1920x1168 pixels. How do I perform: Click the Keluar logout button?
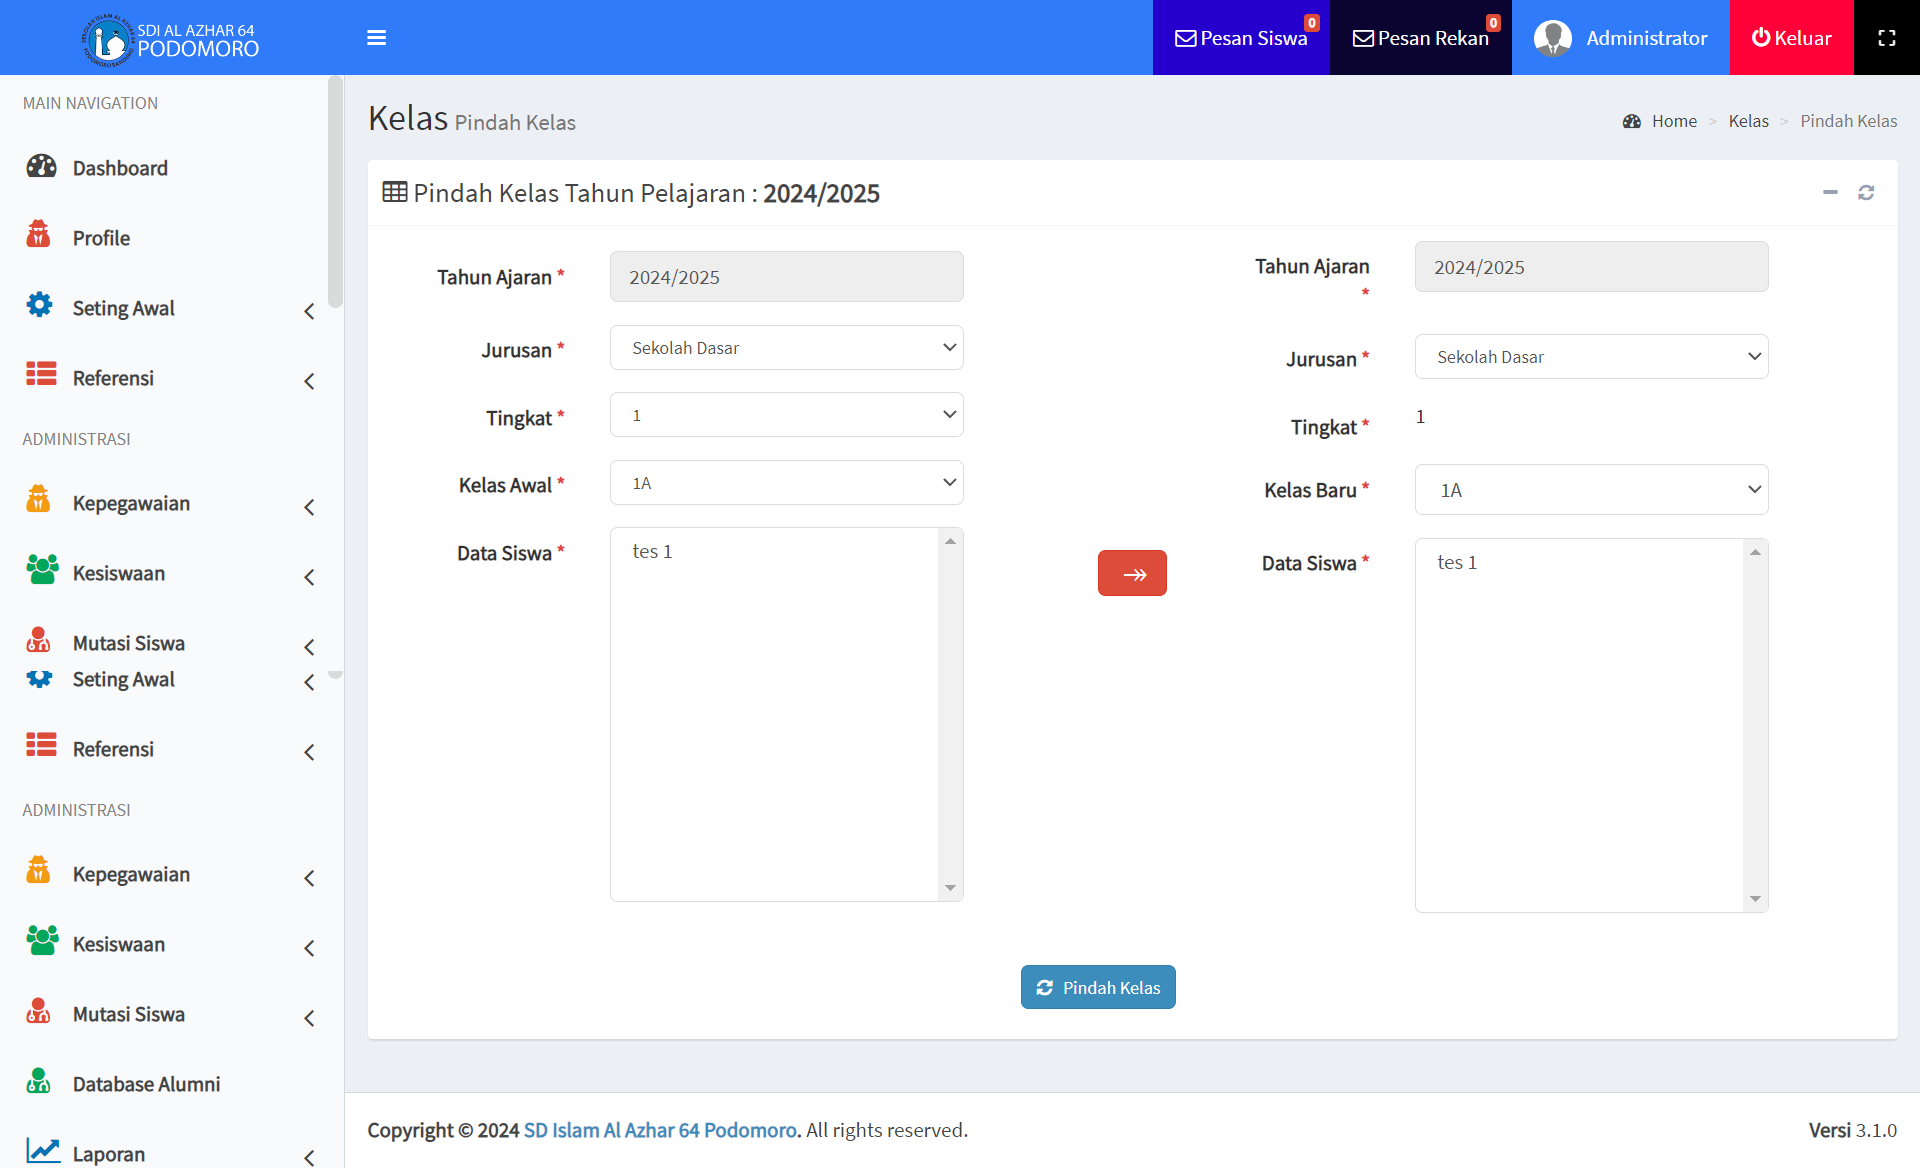click(1791, 38)
